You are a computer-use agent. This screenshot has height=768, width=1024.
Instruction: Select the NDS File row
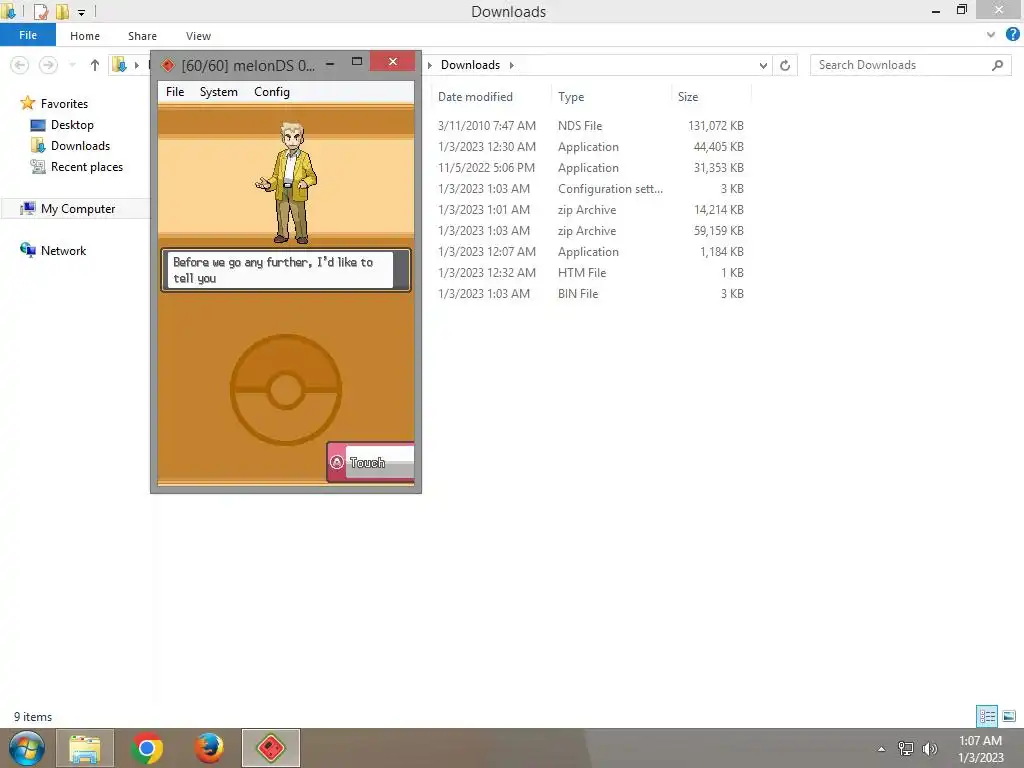point(590,125)
